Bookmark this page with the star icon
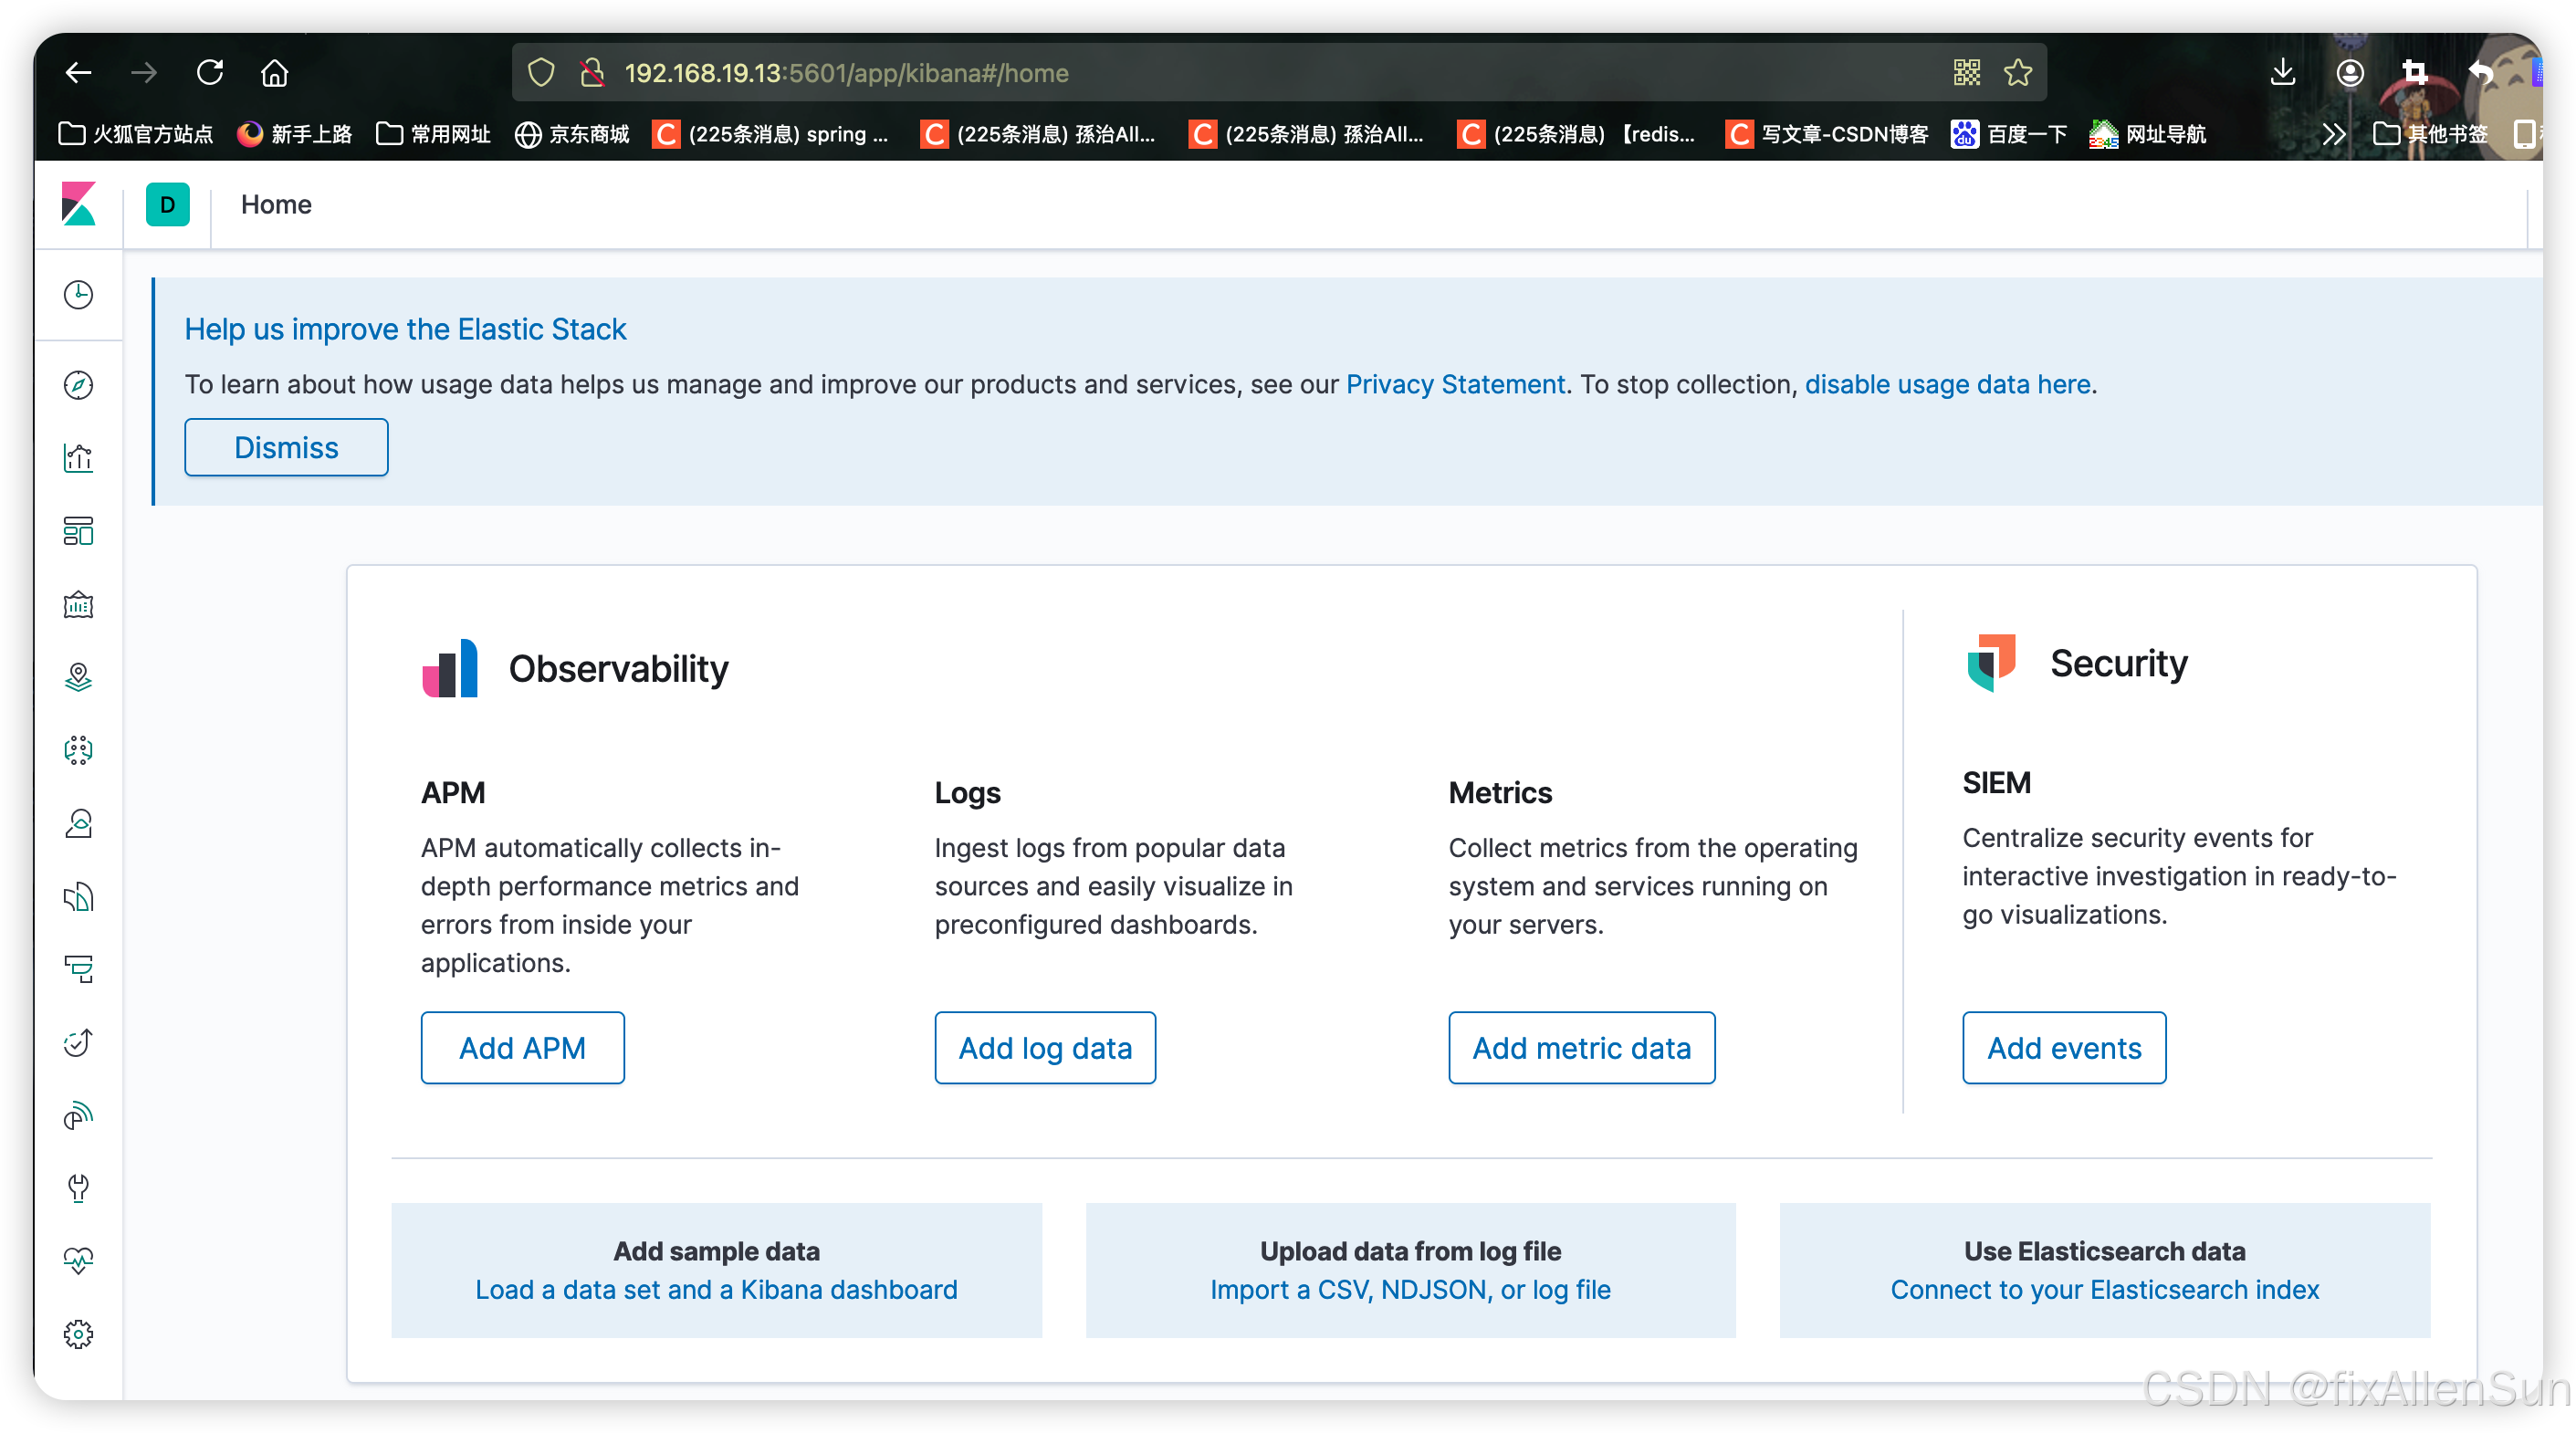Viewport: 2576px width, 1433px height. click(2017, 73)
